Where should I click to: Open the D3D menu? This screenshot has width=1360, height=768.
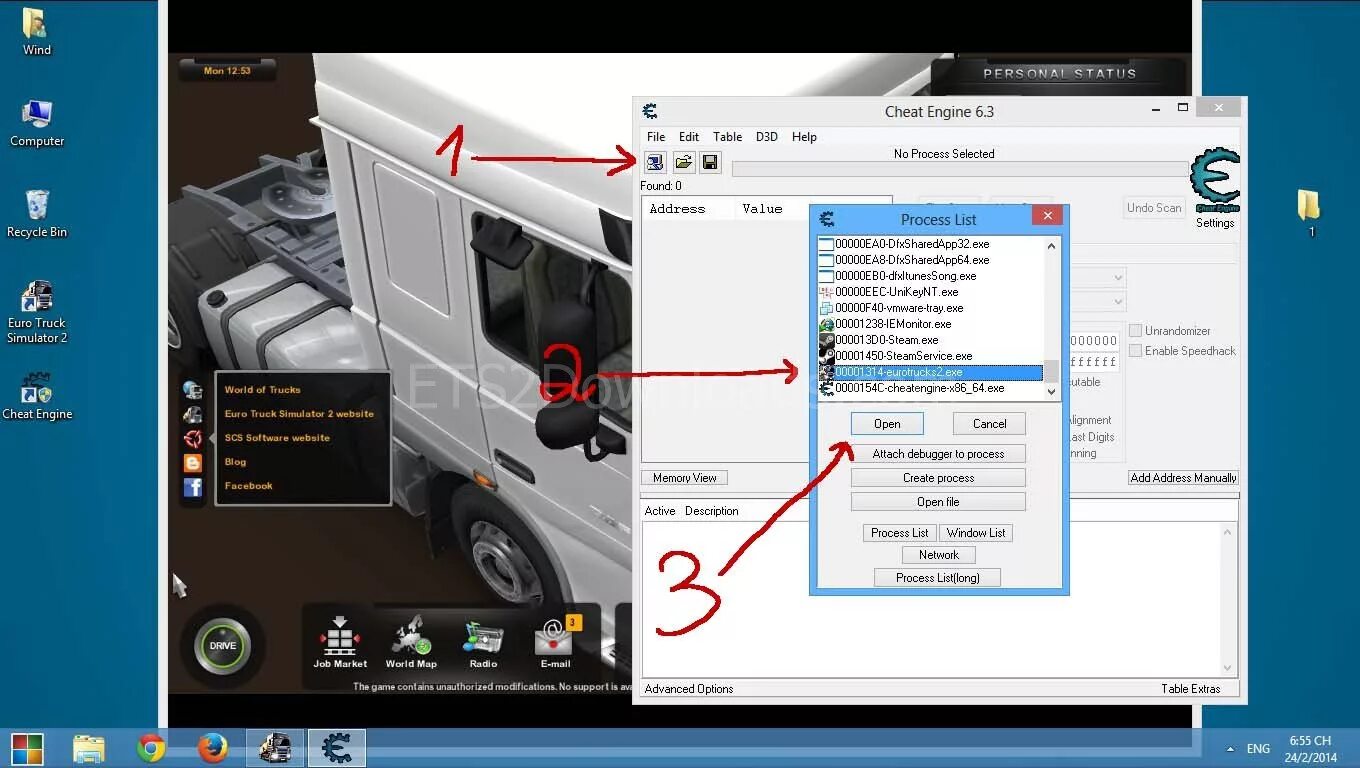(766, 137)
